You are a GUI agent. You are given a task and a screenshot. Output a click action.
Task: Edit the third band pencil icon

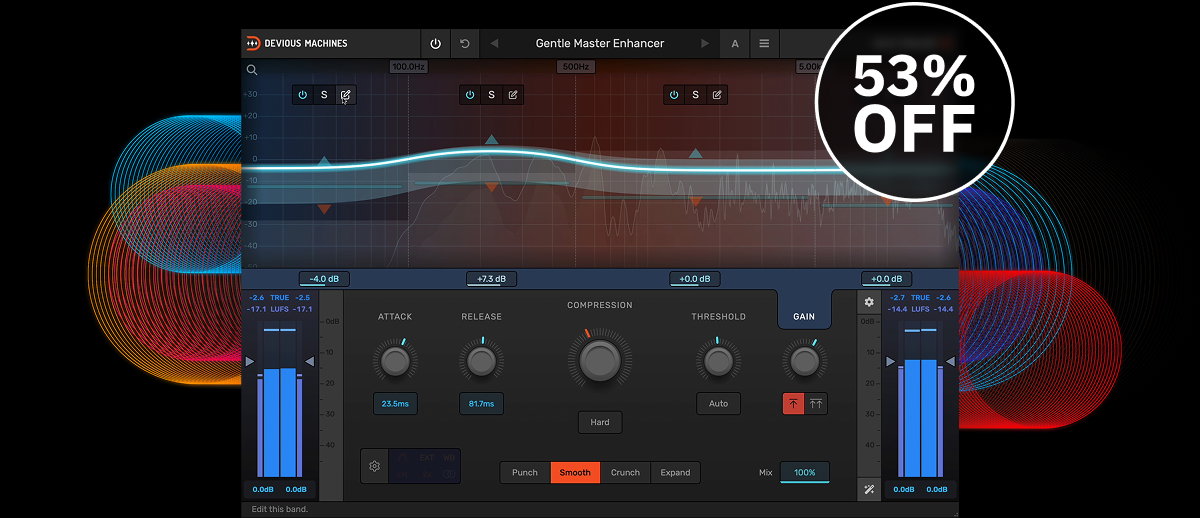click(717, 95)
